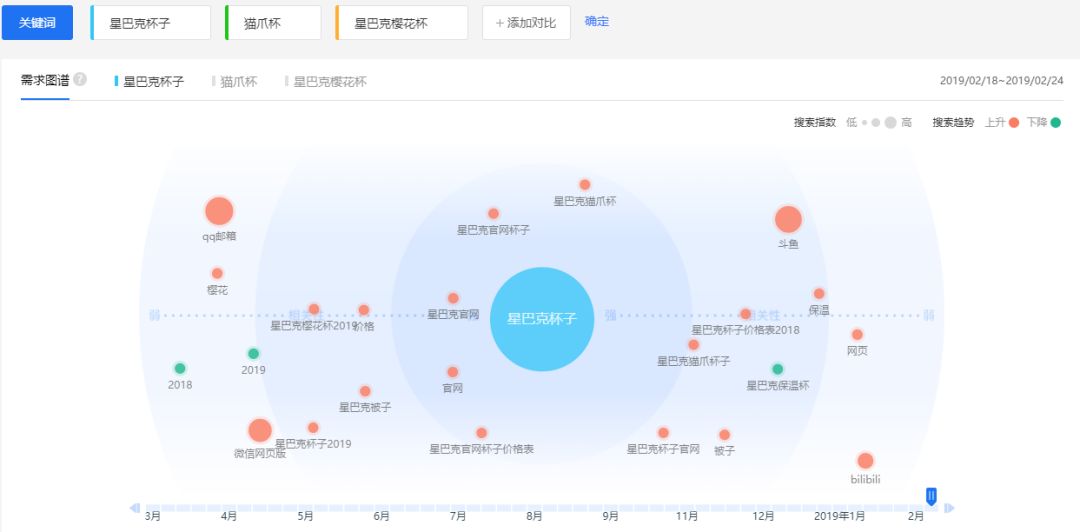Click the green 星巴克保温杯 node dot
This screenshot has width=1080, height=532.
click(x=778, y=369)
